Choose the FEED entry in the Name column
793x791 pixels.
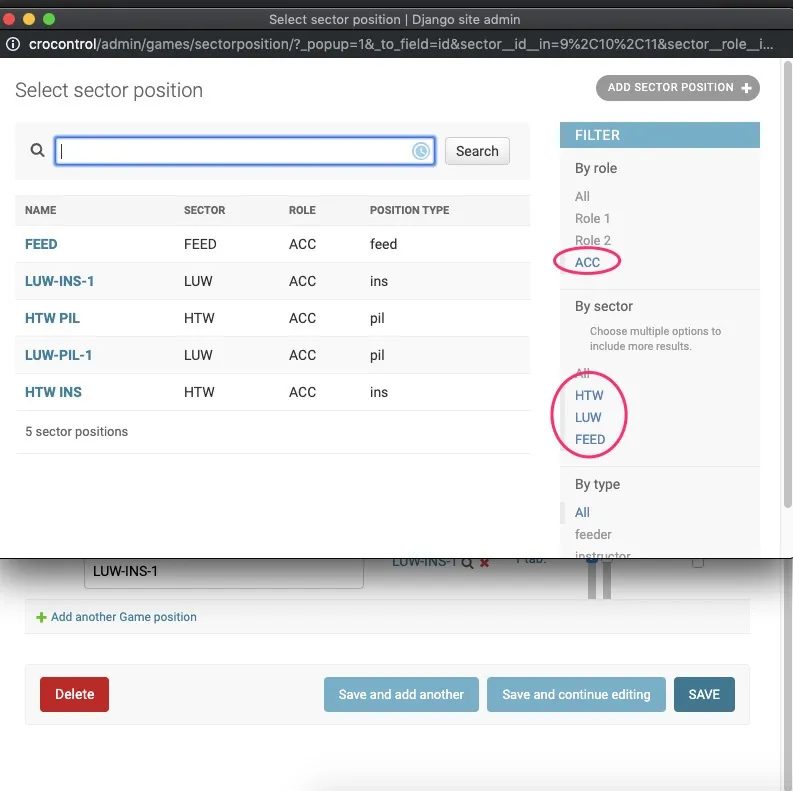click(x=41, y=244)
